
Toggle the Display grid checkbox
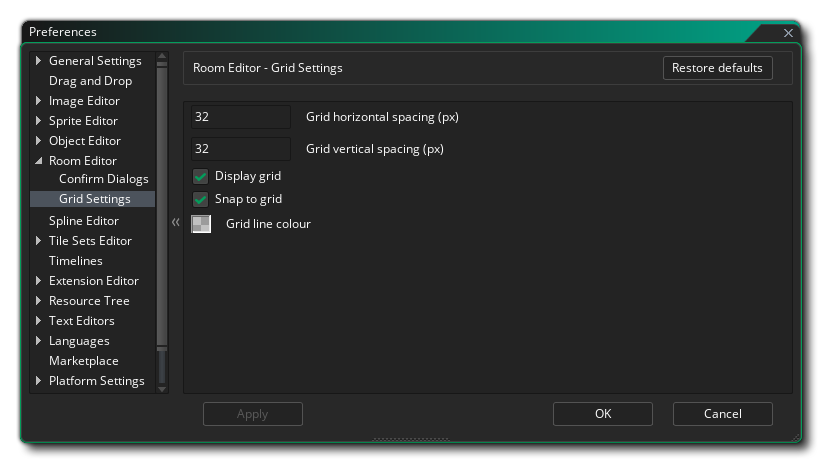201,176
